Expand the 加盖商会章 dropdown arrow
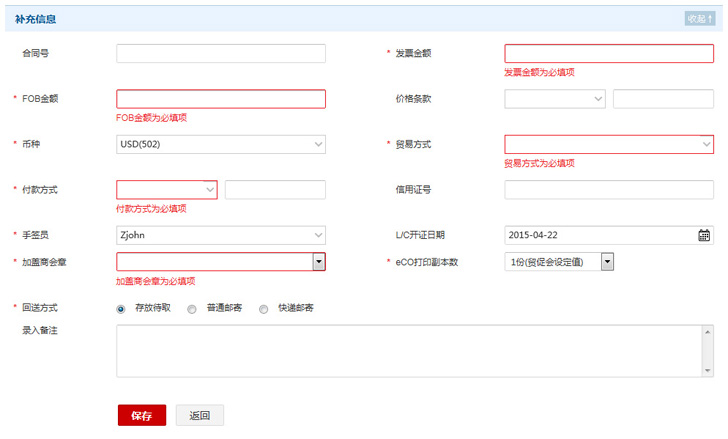The image size is (728, 439). click(x=319, y=262)
